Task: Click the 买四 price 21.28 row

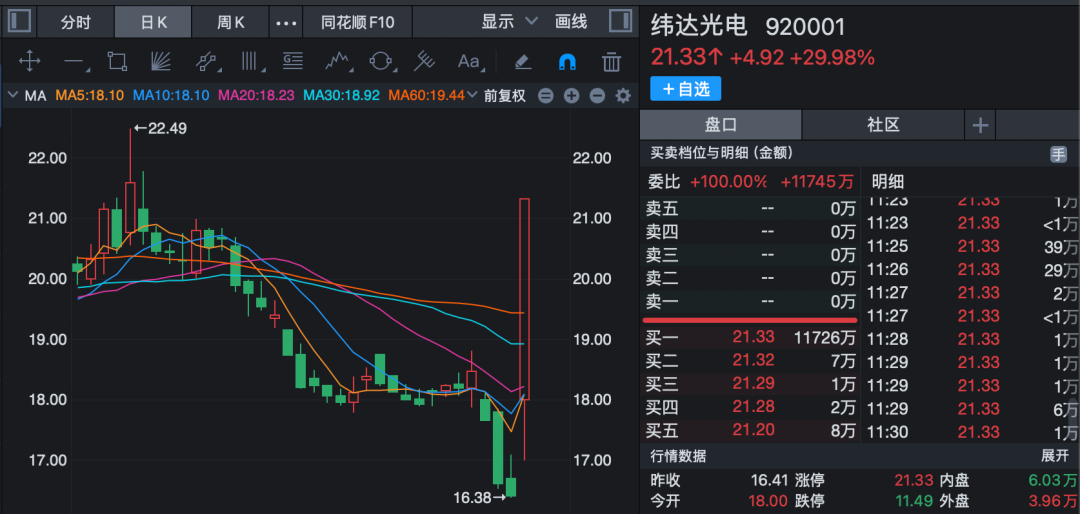Action: tap(751, 407)
